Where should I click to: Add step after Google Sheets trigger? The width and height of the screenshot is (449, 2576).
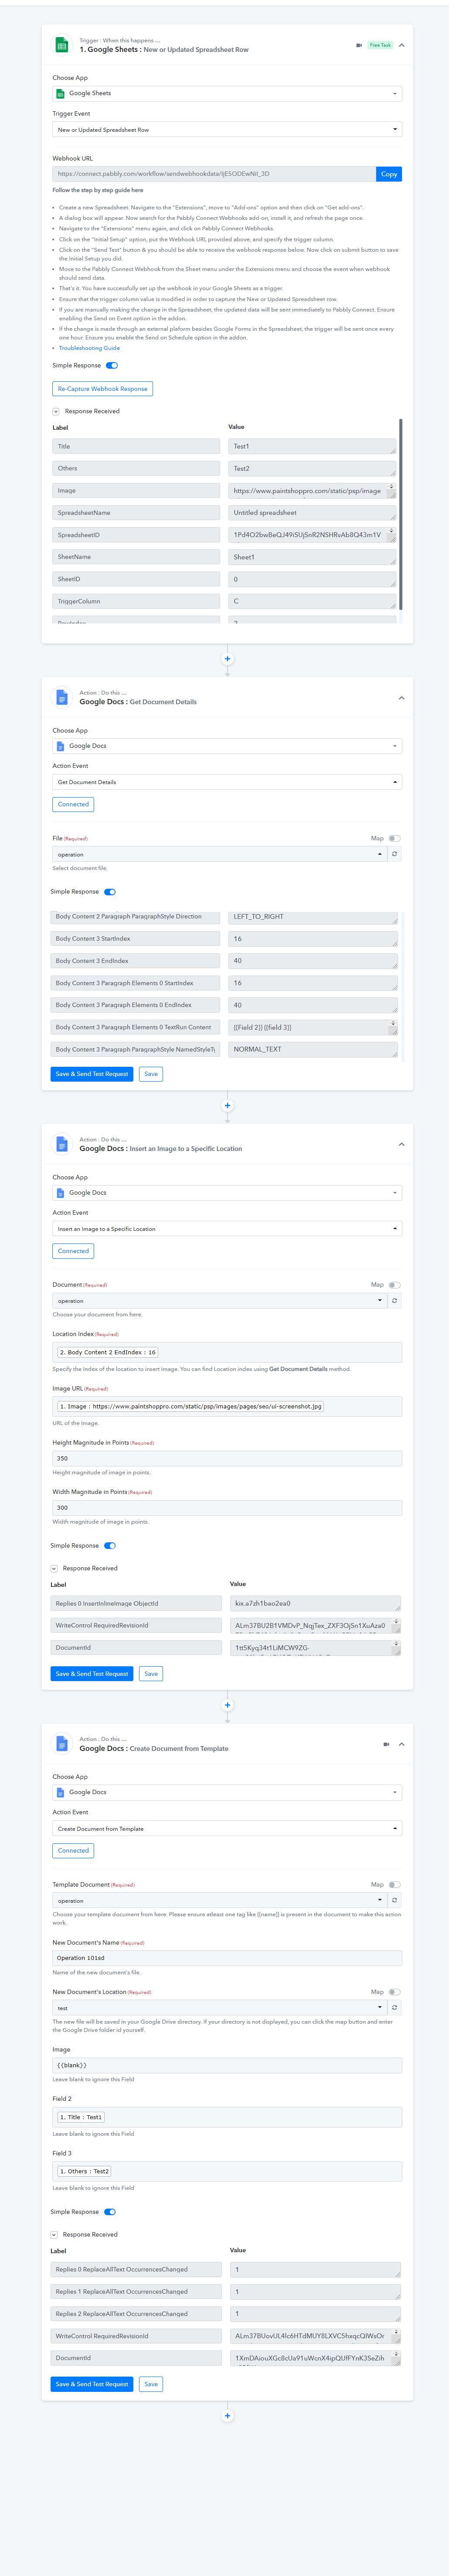pyautogui.click(x=227, y=658)
